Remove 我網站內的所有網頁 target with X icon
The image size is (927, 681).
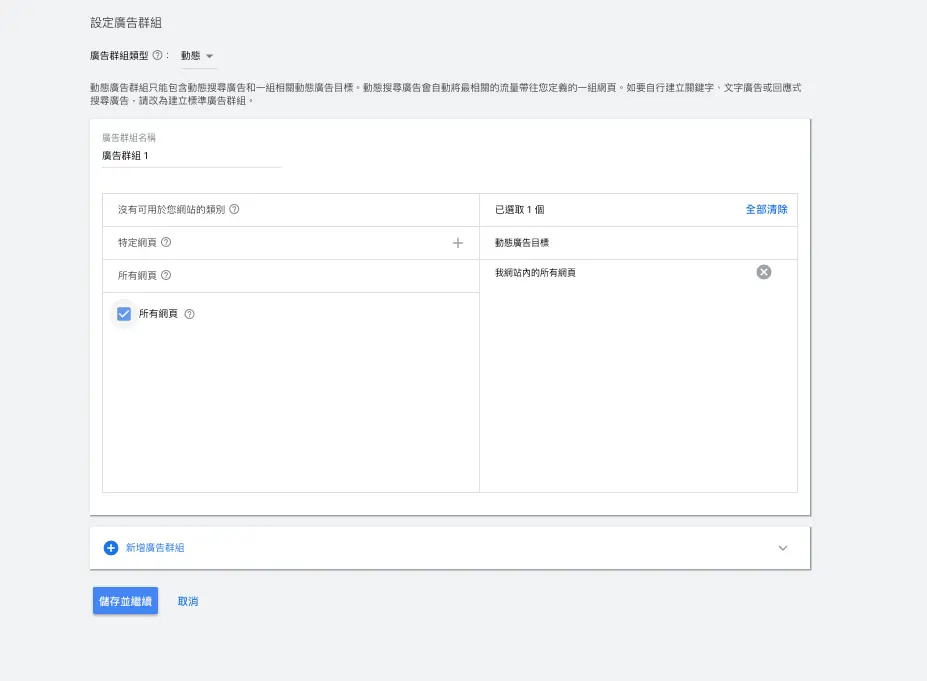tap(764, 272)
